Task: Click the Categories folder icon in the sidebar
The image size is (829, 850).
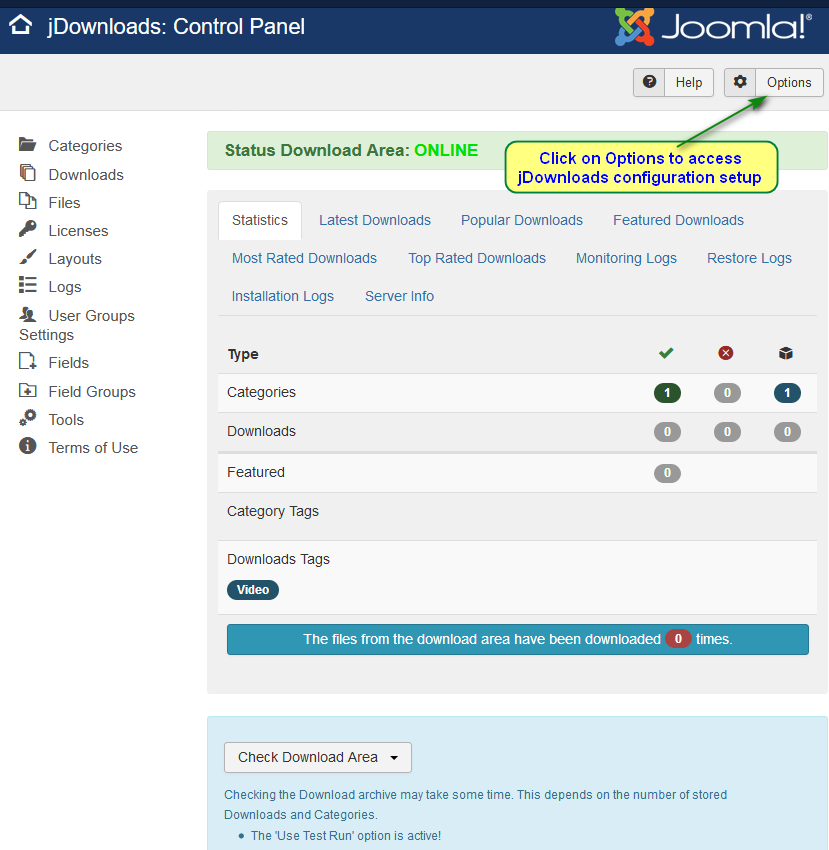Action: click(x=27, y=145)
